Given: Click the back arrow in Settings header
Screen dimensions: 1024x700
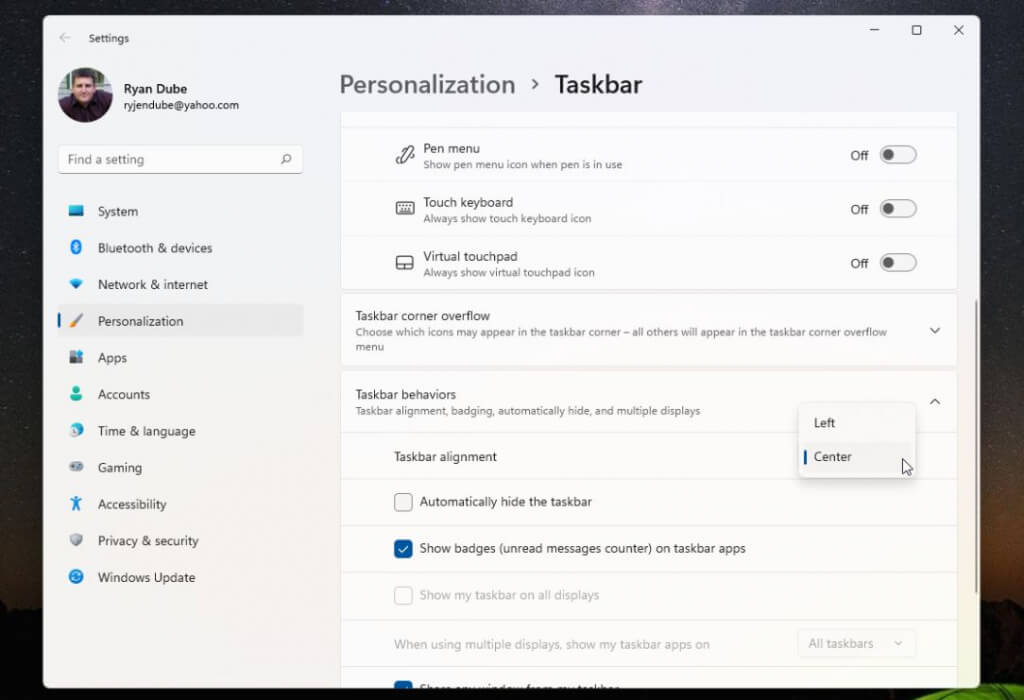Looking at the screenshot, I should pyautogui.click(x=65, y=38).
